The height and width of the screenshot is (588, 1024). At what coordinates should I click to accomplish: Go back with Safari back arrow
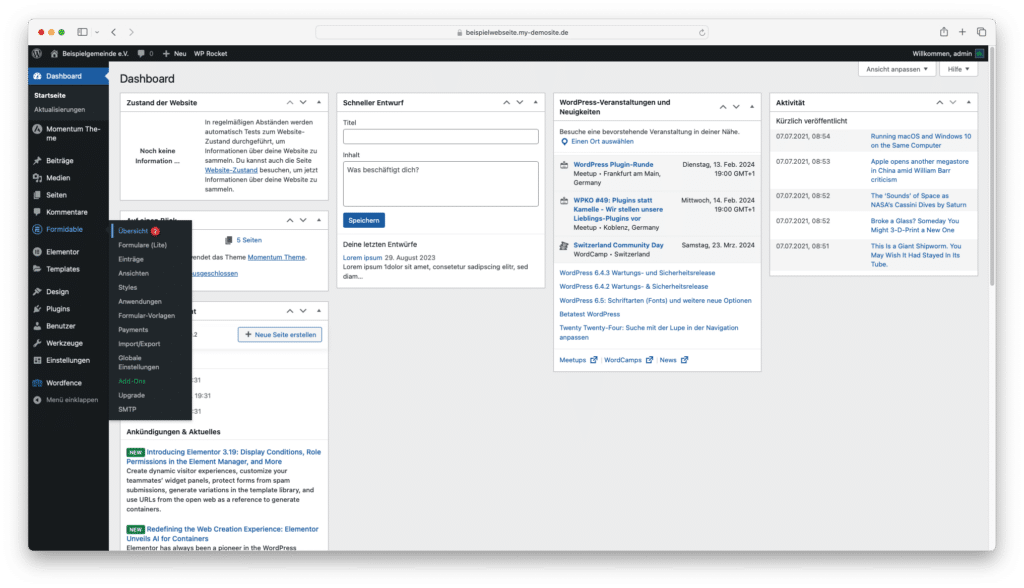pos(114,32)
